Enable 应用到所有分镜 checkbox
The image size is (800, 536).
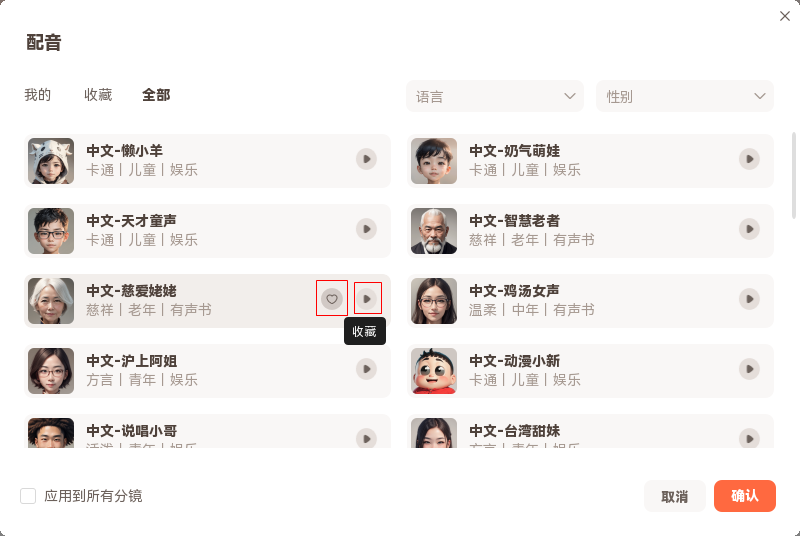[x=28, y=496]
